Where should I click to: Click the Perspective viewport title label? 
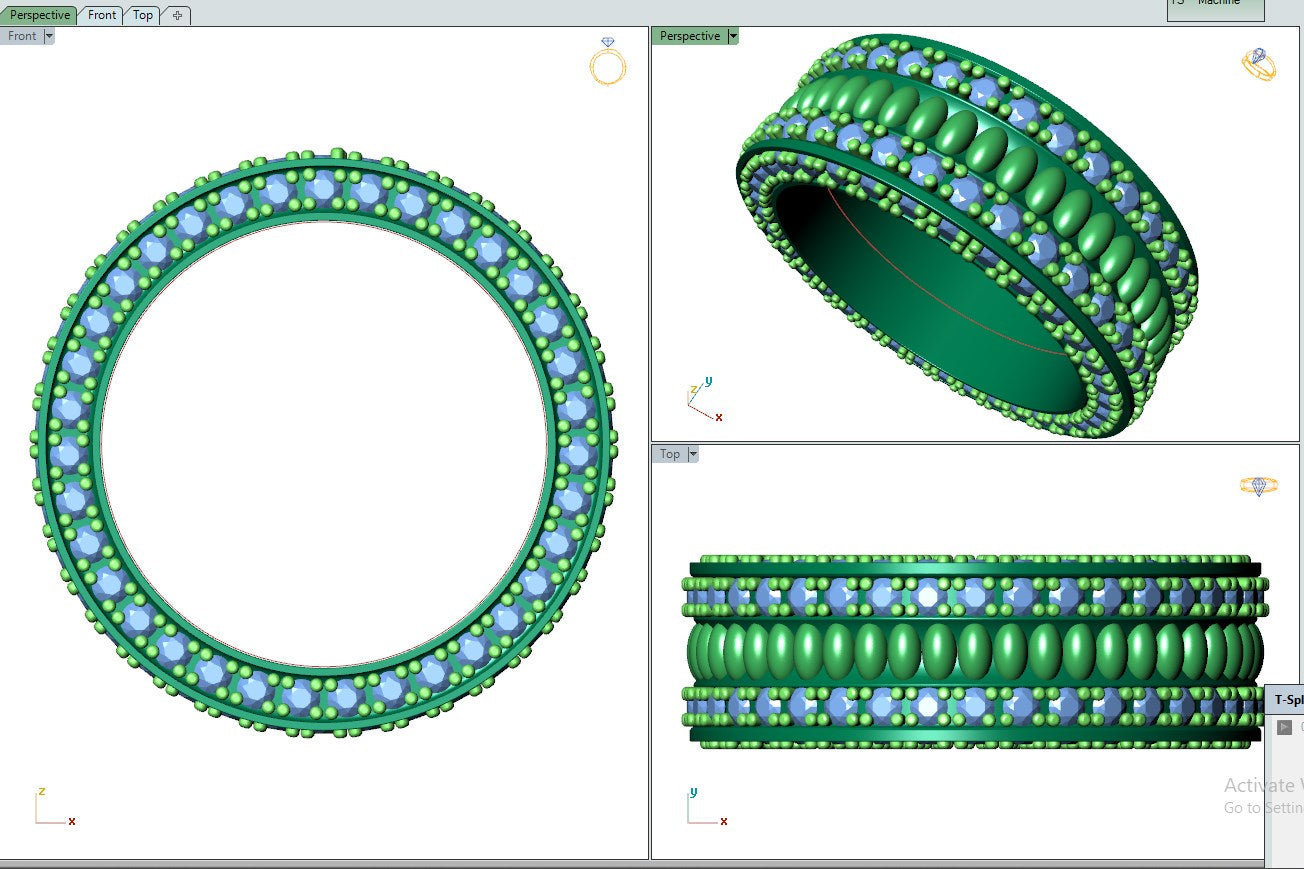pyautogui.click(x=689, y=36)
